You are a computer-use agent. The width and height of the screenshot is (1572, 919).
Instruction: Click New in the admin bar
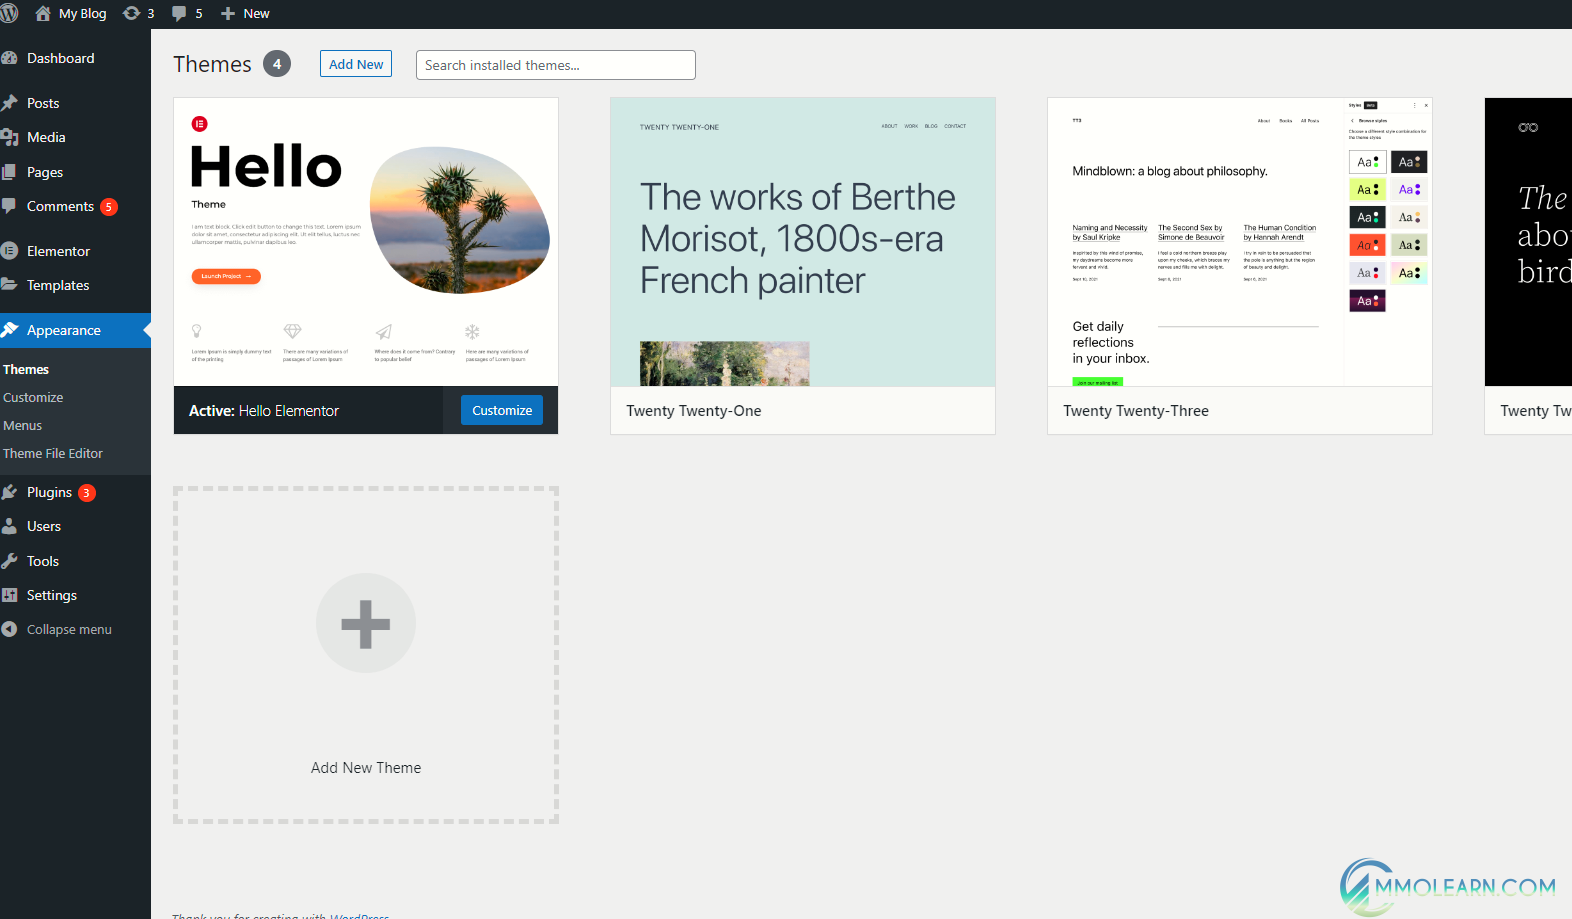click(256, 13)
